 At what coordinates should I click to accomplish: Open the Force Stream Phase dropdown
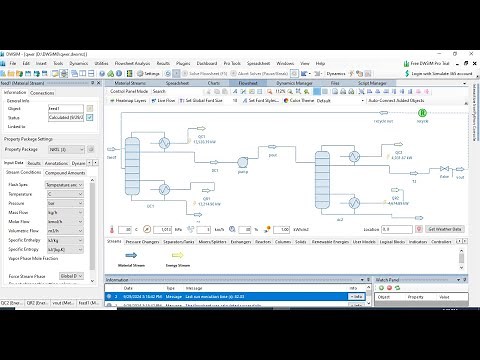tap(71, 276)
